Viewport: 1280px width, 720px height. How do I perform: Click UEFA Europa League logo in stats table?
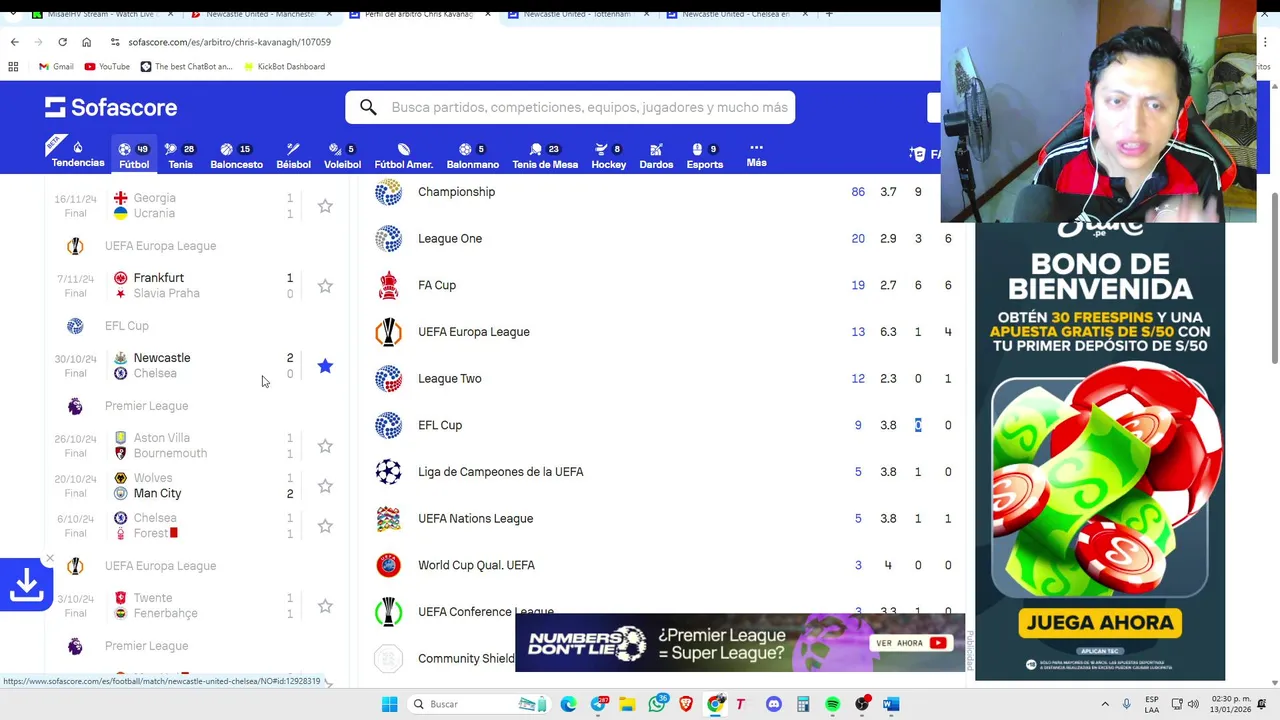(x=389, y=332)
